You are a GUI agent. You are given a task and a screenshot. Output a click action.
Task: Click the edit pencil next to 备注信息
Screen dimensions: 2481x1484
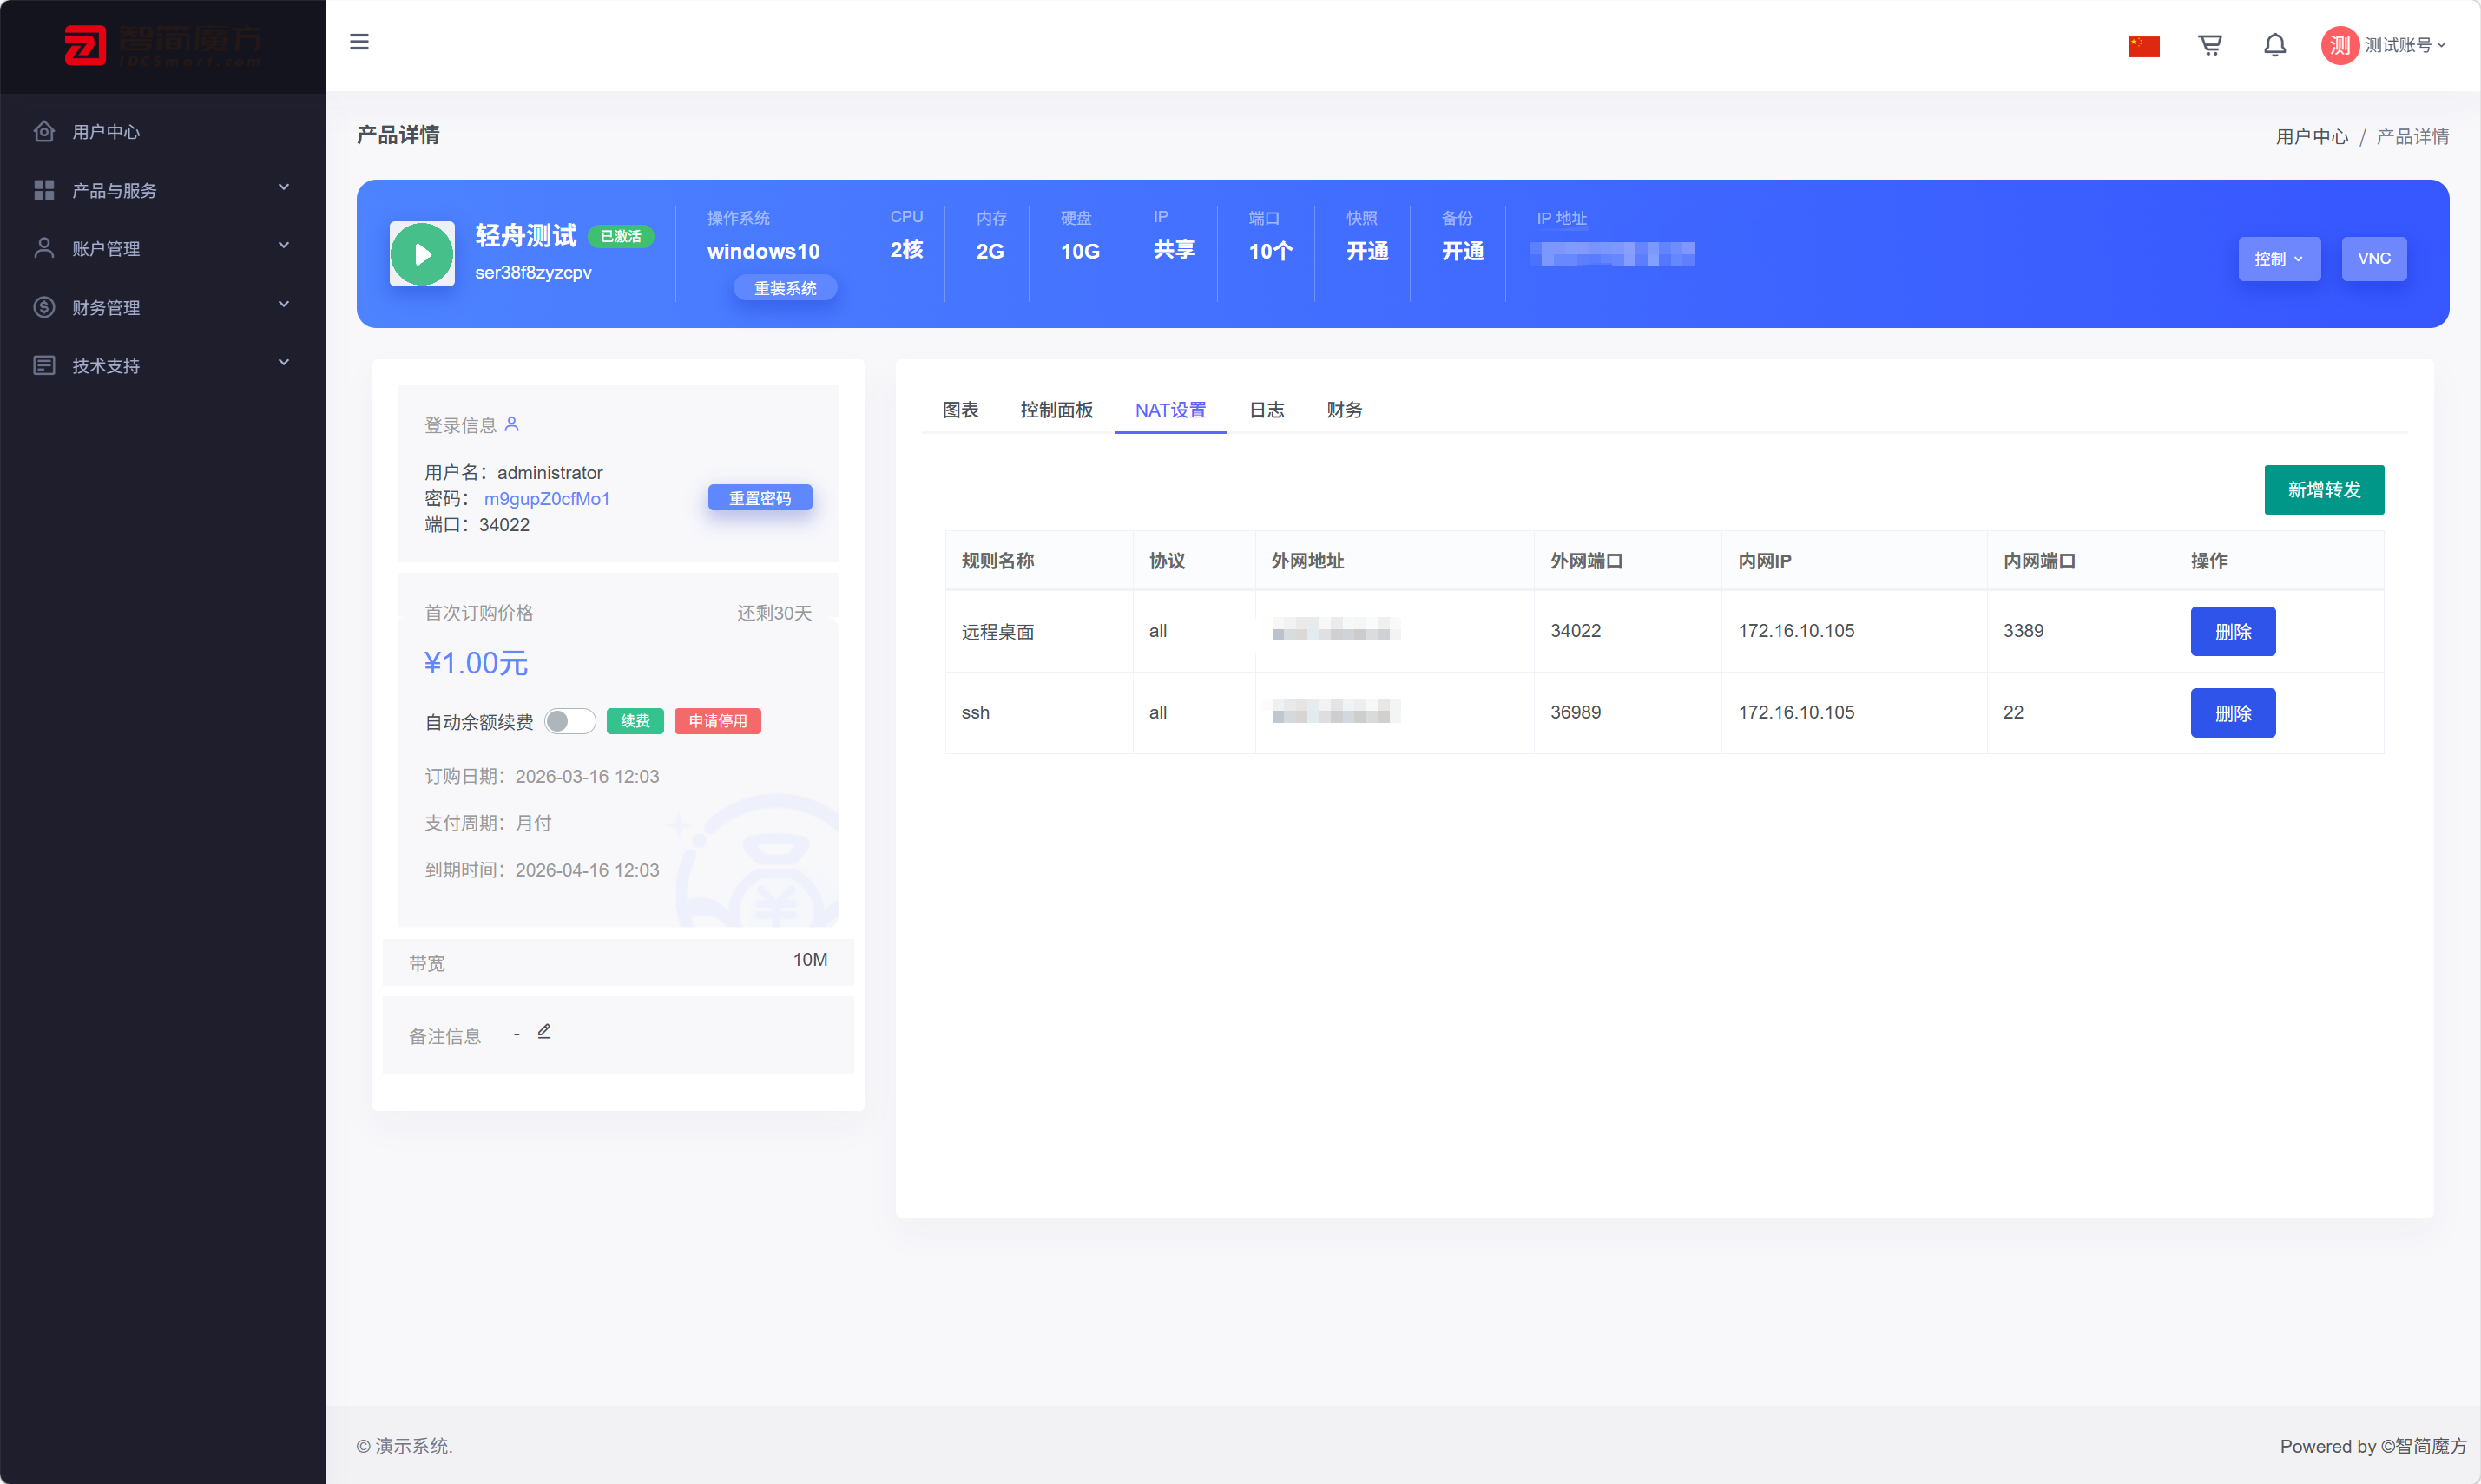[544, 1031]
